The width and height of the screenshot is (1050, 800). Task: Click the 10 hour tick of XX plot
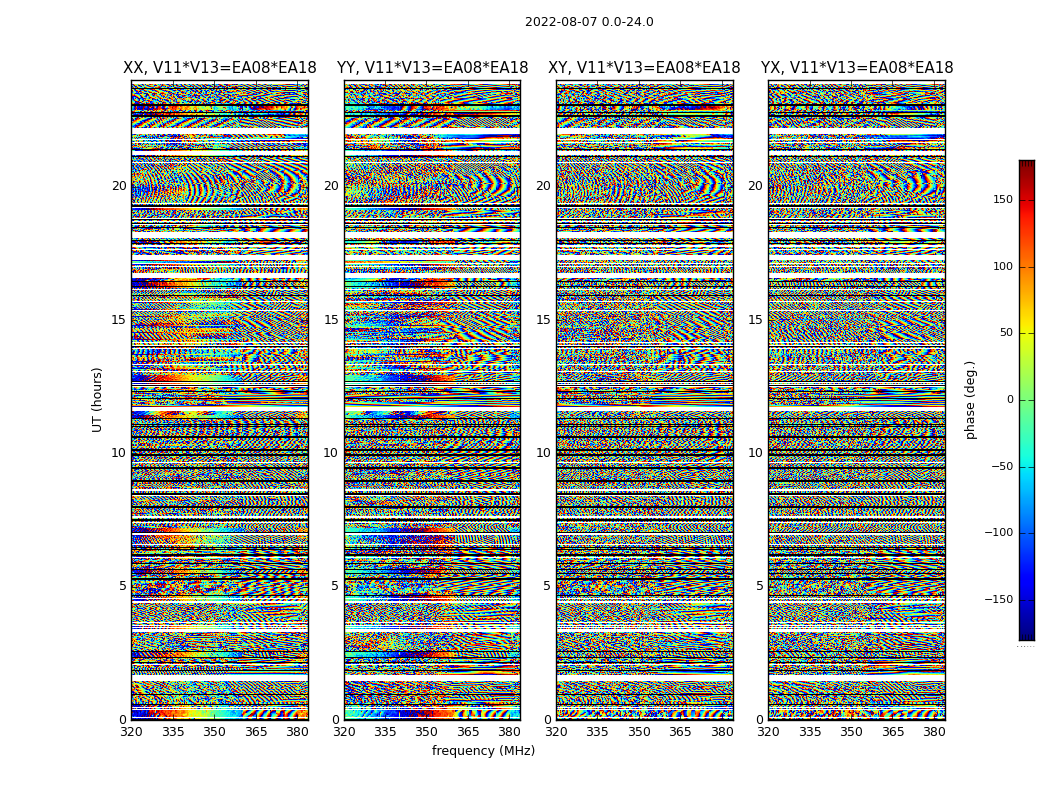click(119, 453)
